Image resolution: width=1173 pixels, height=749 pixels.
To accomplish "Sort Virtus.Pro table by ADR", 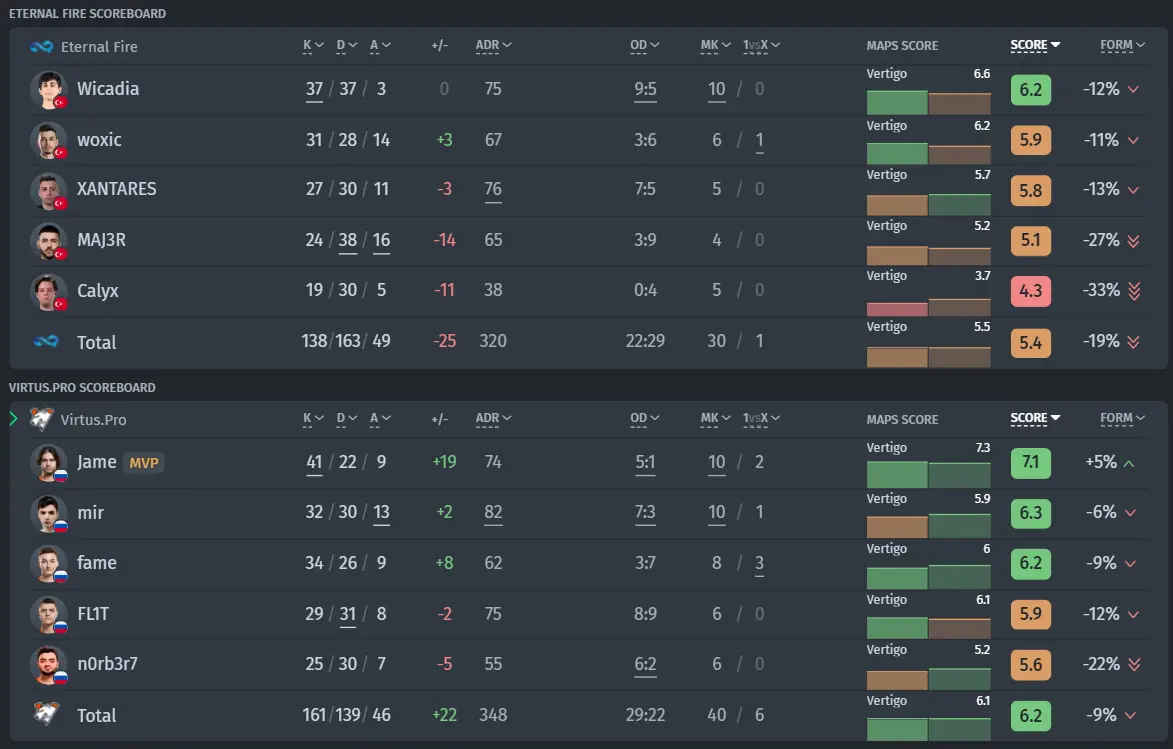I will [x=494, y=419].
